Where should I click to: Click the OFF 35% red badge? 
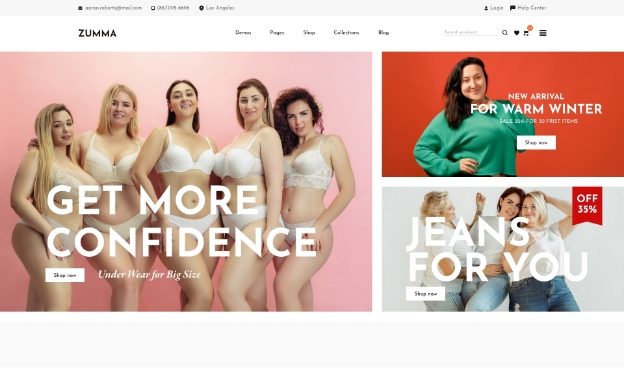point(587,204)
